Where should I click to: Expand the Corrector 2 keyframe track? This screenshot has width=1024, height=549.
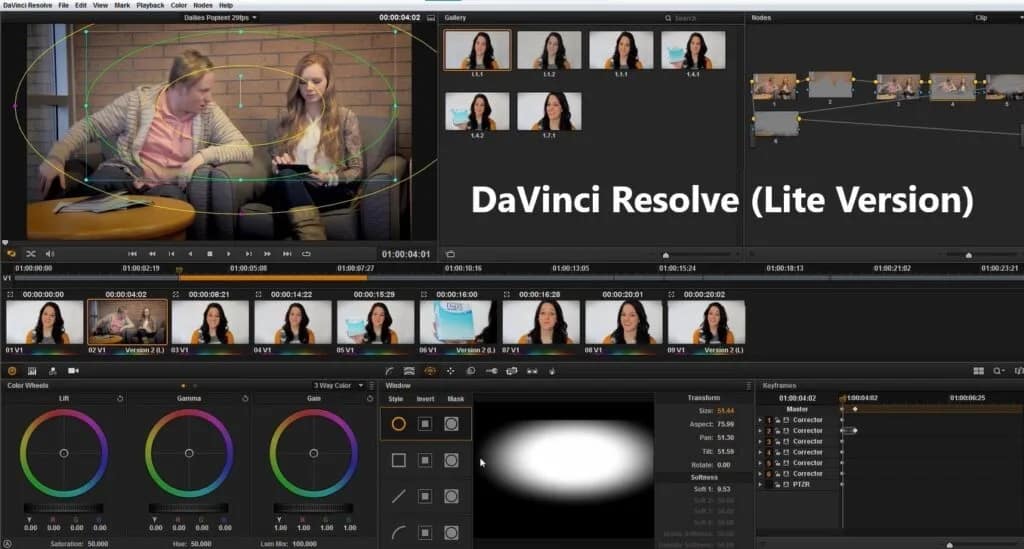pos(760,431)
